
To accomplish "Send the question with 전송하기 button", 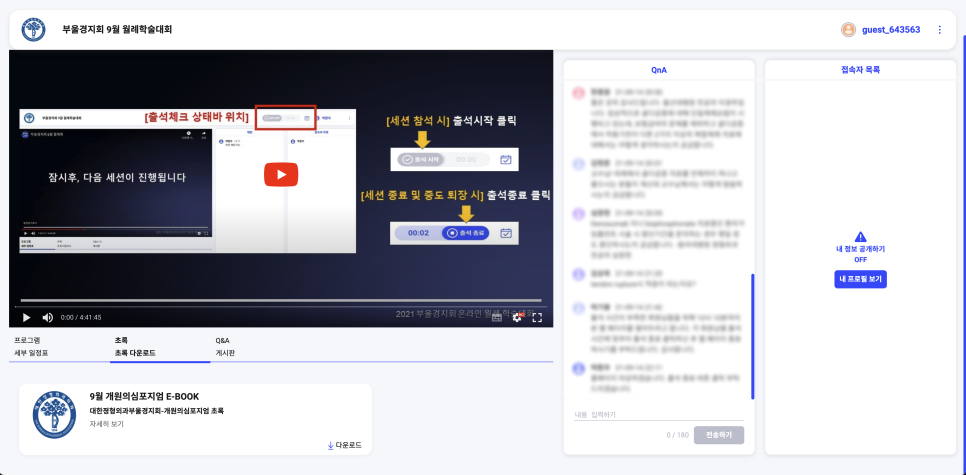I will coord(718,435).
